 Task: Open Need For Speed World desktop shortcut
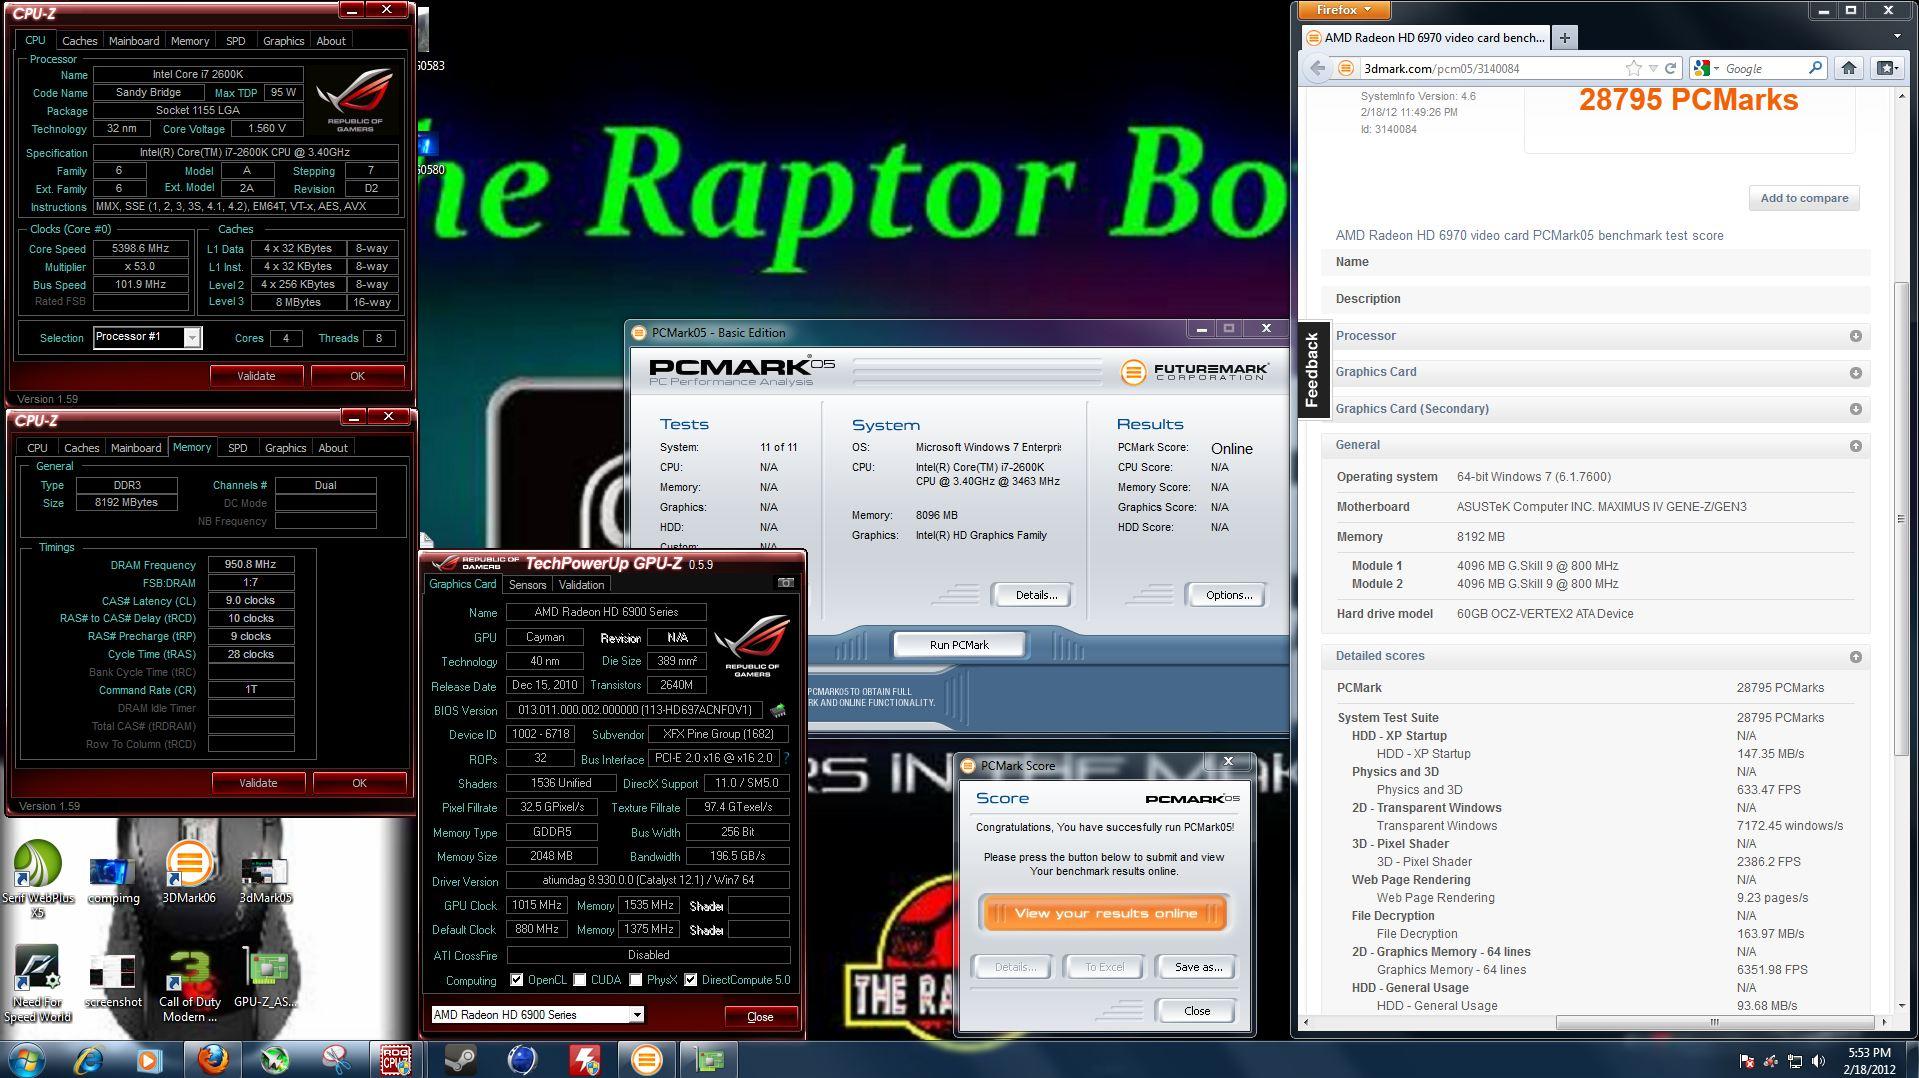(x=37, y=984)
